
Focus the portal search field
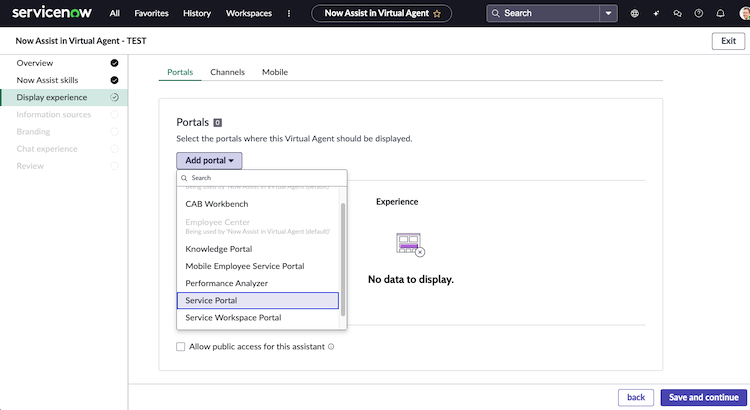(262, 178)
